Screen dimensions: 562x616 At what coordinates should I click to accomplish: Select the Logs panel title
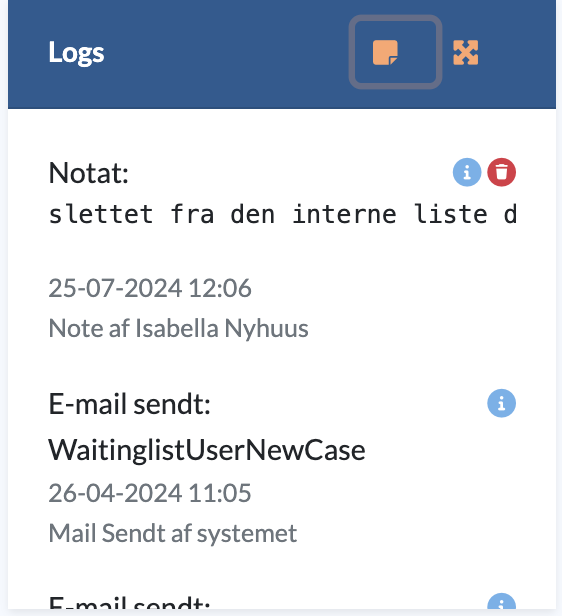77,52
